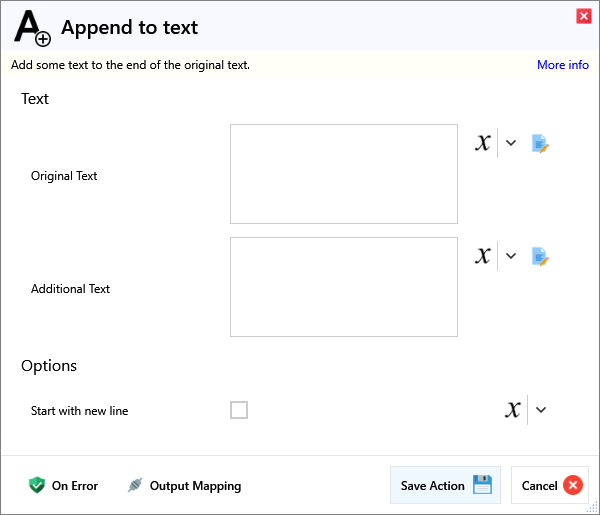Screen dimensions: 600x515
Task: Close the dialog with the red X
Action: [x=583, y=16]
